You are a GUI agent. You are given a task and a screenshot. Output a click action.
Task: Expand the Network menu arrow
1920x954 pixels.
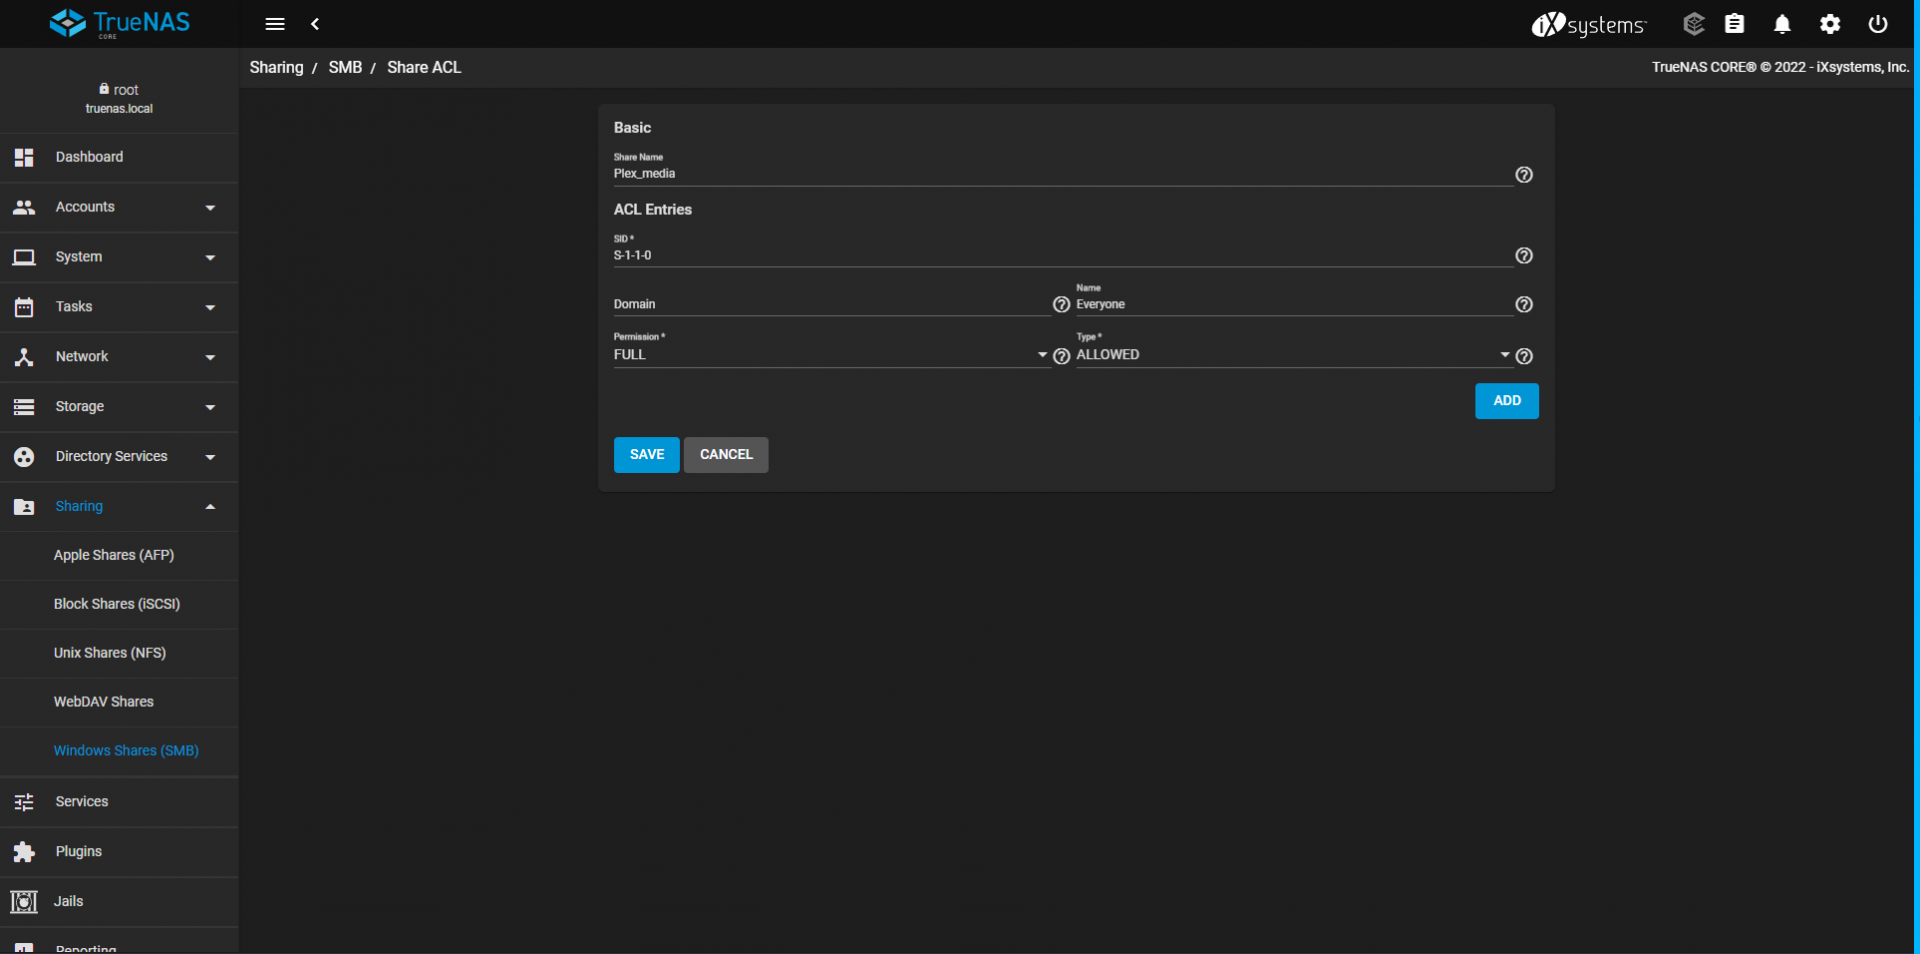210,358
